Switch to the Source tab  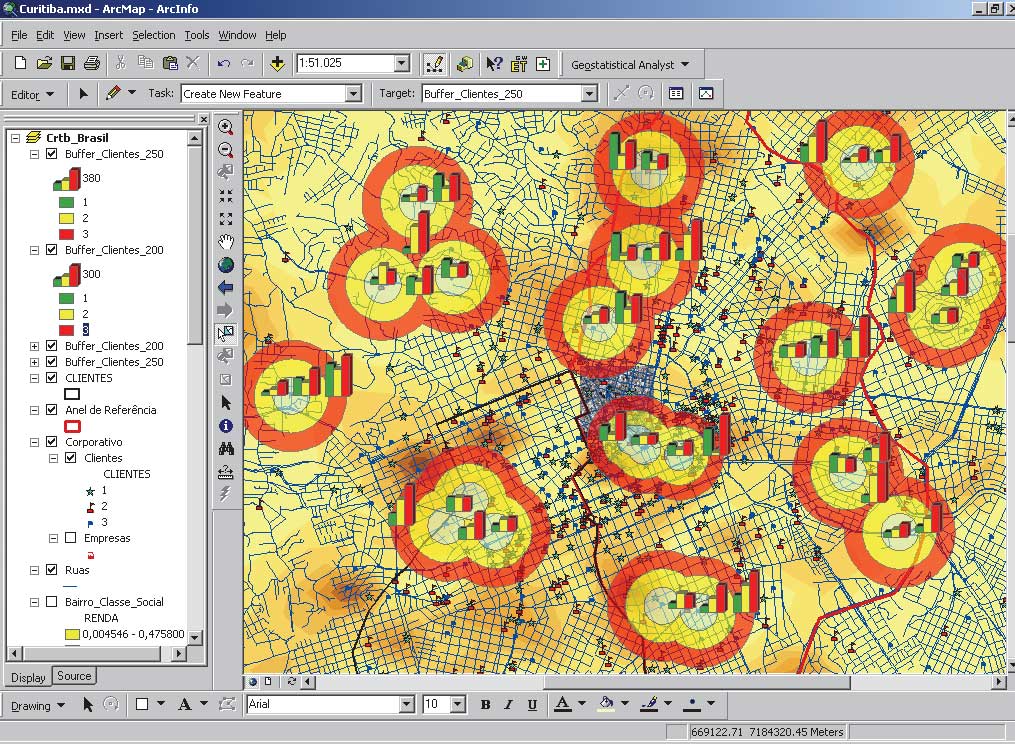[74, 676]
